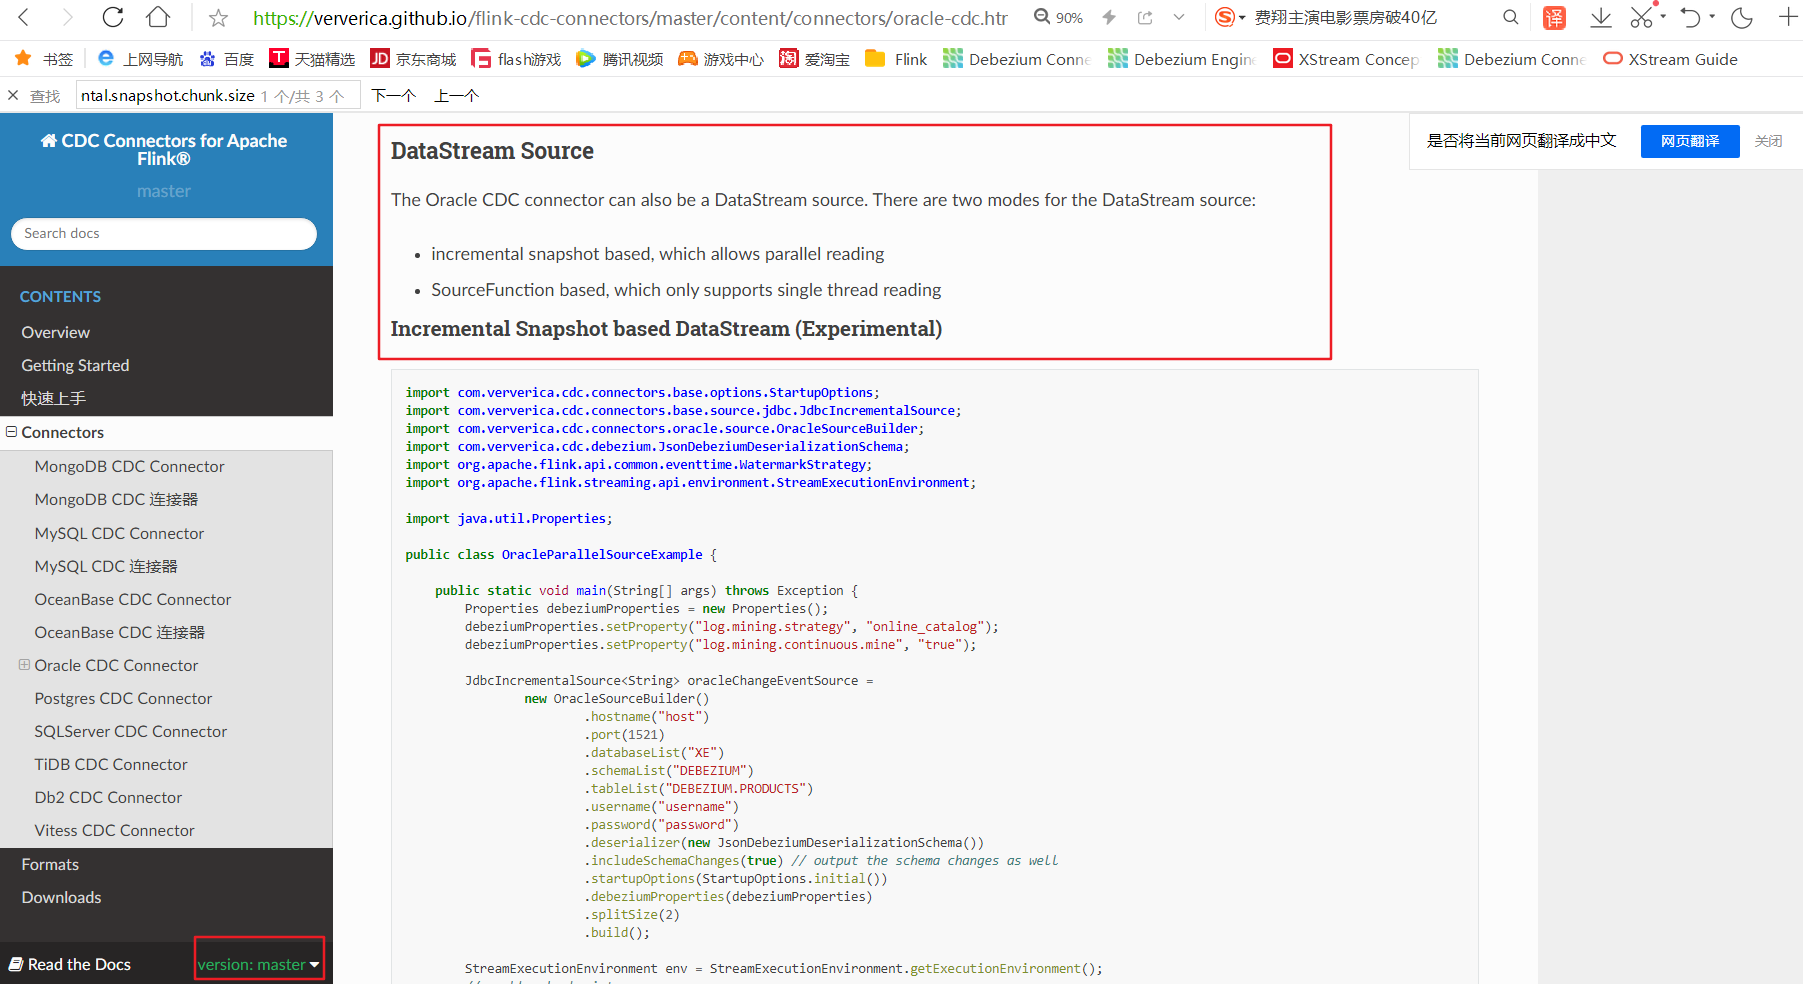1803x984 pixels.
Task: Open the 百度 bookmark
Action: [x=227, y=59]
